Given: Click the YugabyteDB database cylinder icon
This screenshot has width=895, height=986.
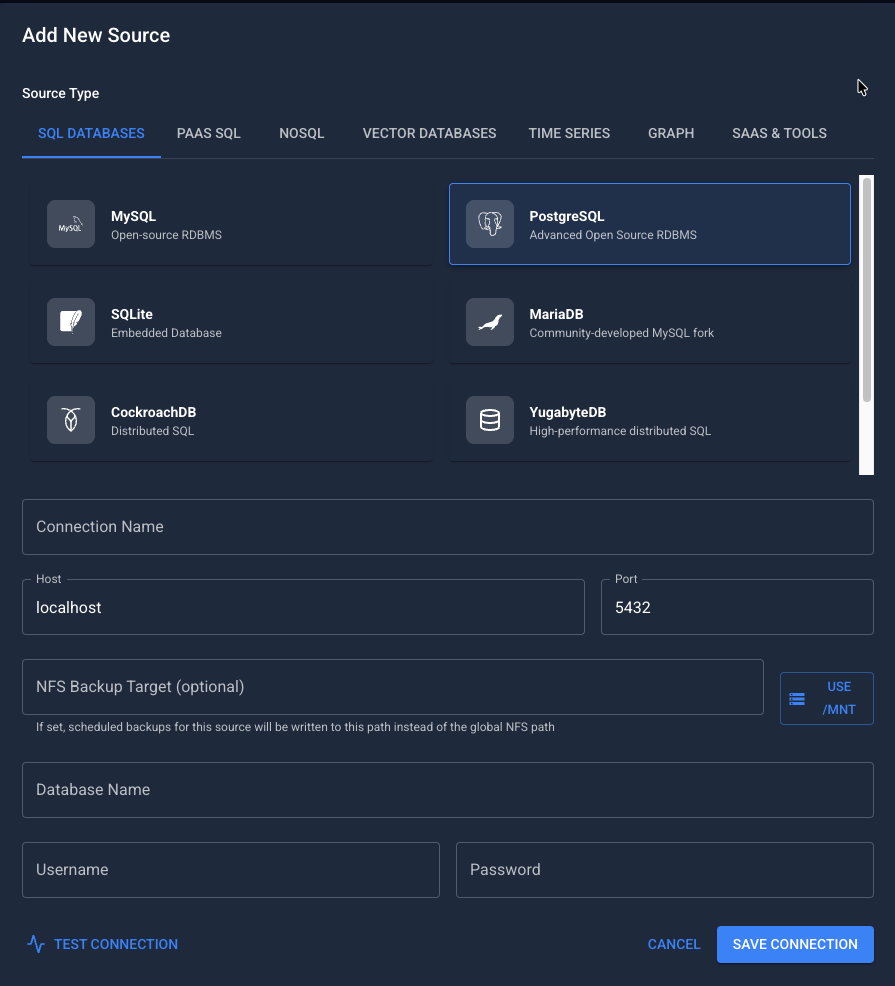Looking at the screenshot, I should [x=489, y=420].
